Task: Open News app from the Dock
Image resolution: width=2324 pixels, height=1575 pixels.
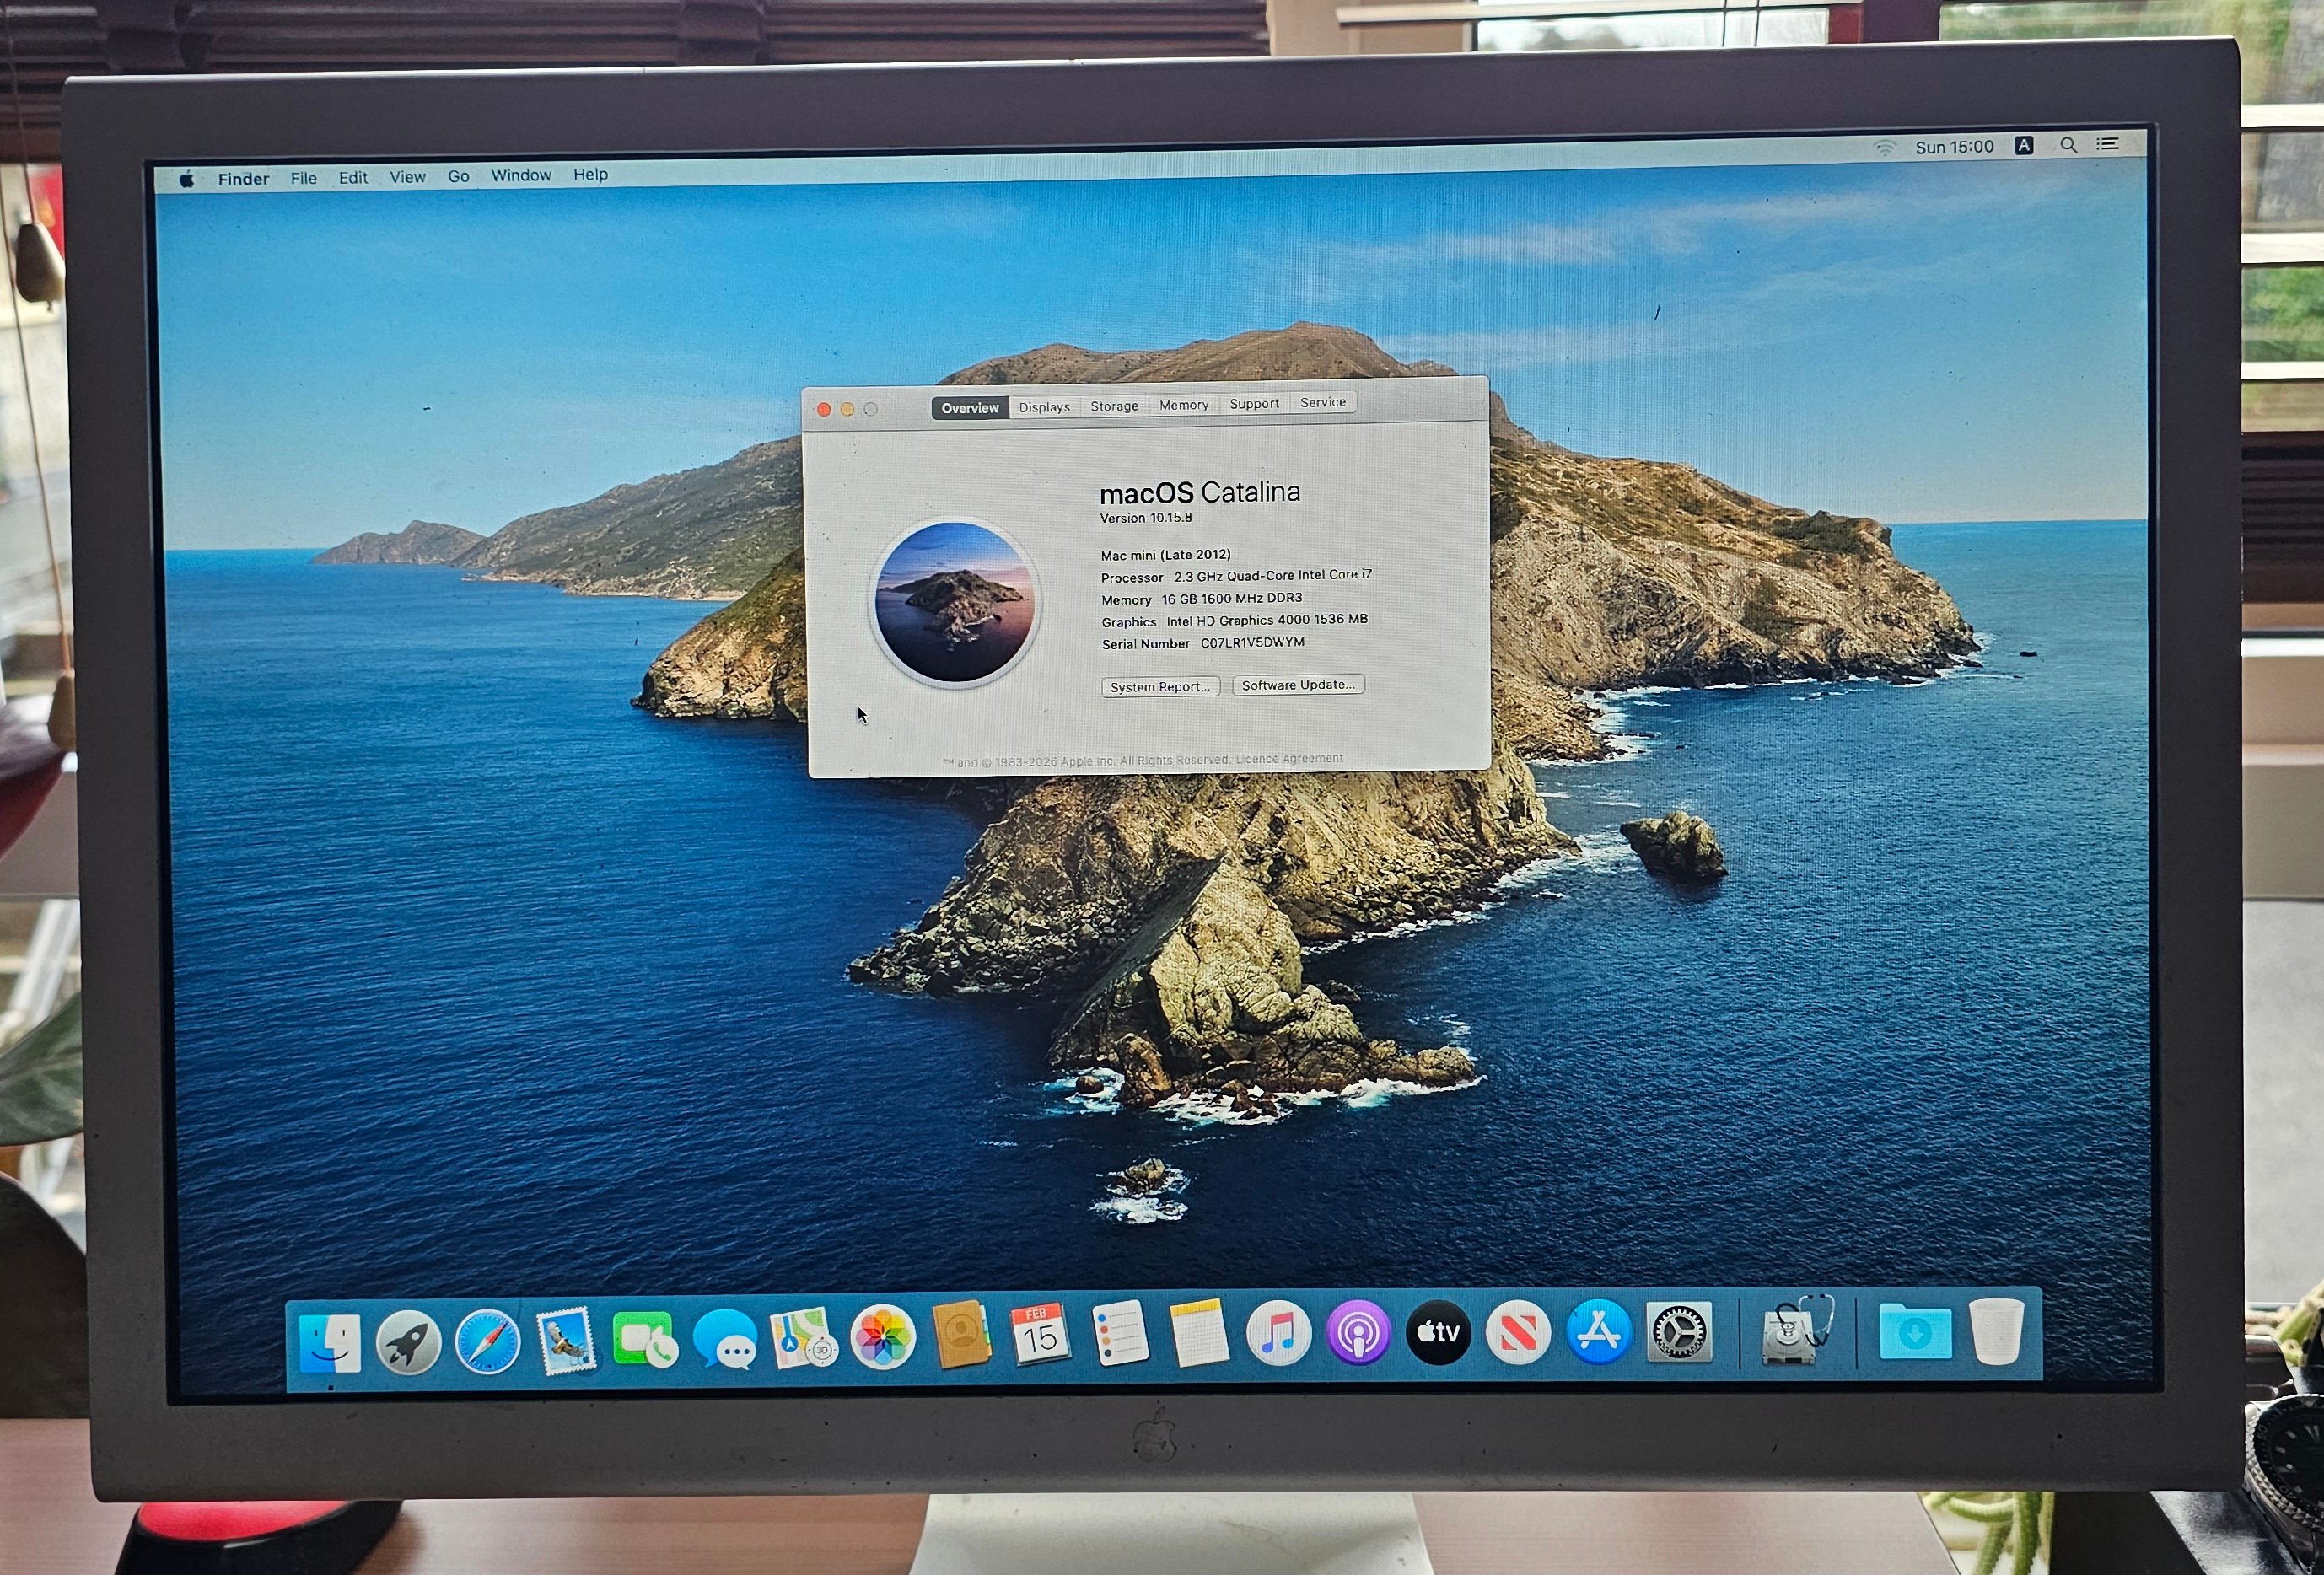Action: point(1518,1332)
